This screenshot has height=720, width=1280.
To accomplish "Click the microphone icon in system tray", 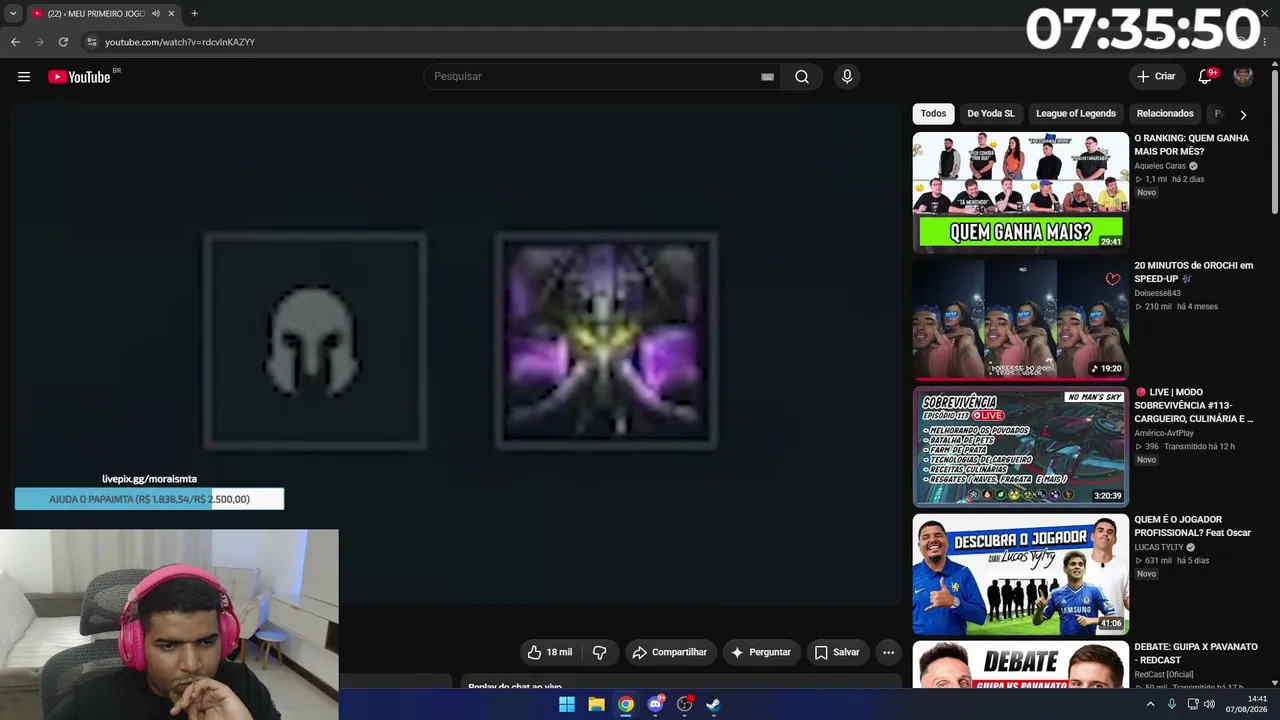I will click(x=1171, y=704).
